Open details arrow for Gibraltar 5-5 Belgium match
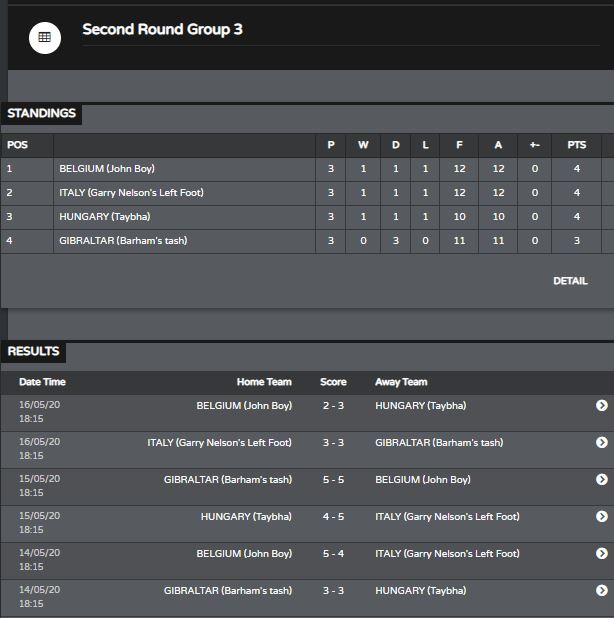This screenshot has width=614, height=618. tap(601, 479)
